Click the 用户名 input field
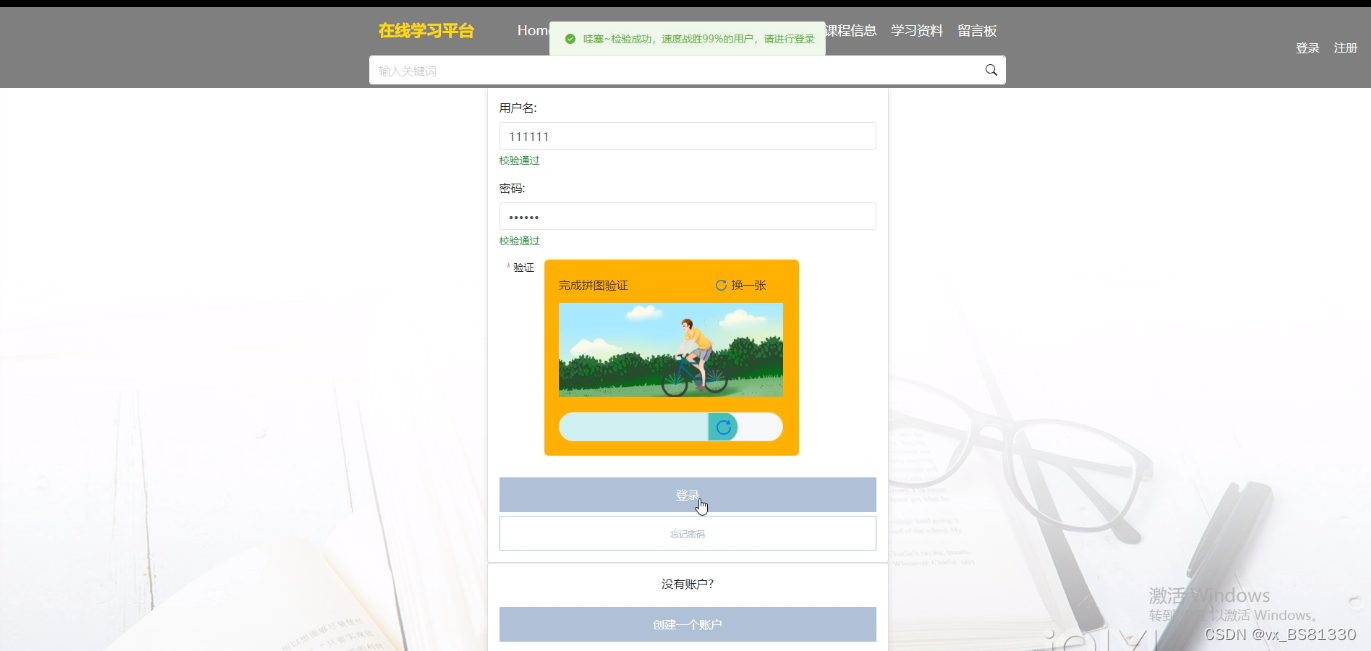 coord(688,136)
